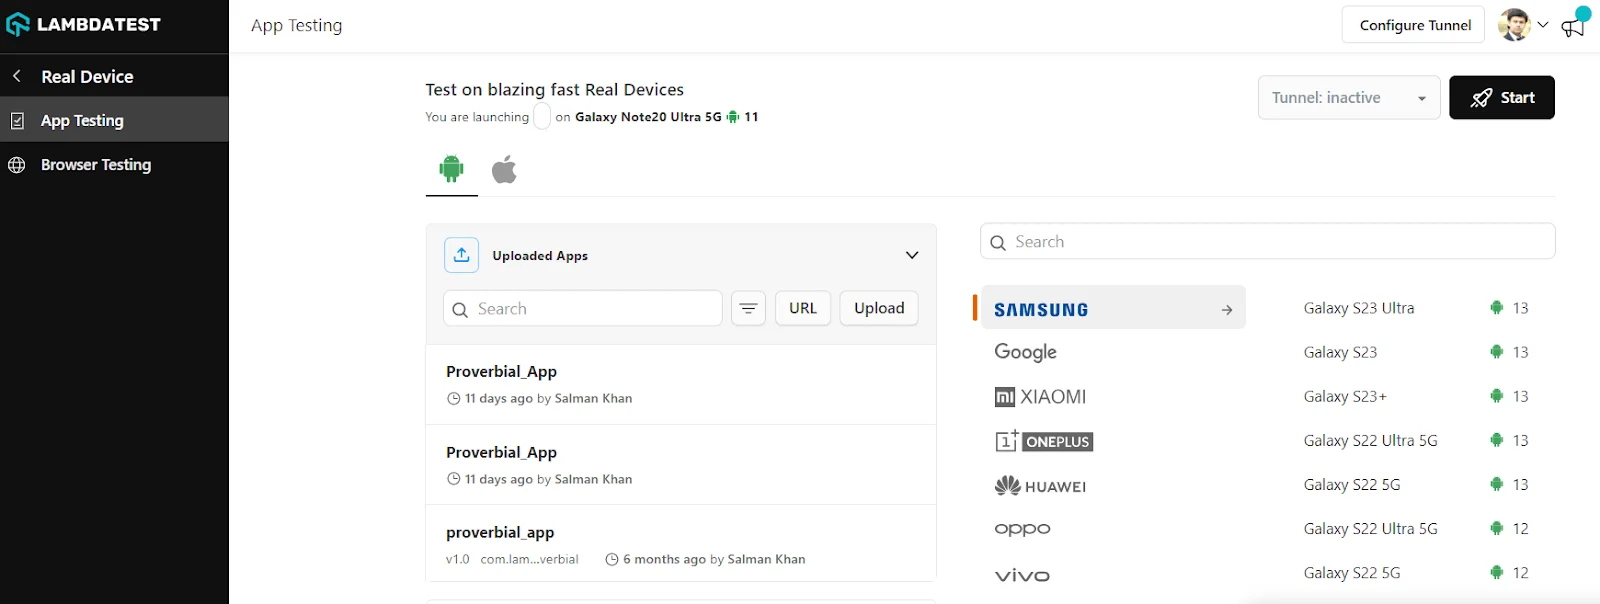Select the Samsung brand
The image size is (1600, 604).
[x=1113, y=308]
